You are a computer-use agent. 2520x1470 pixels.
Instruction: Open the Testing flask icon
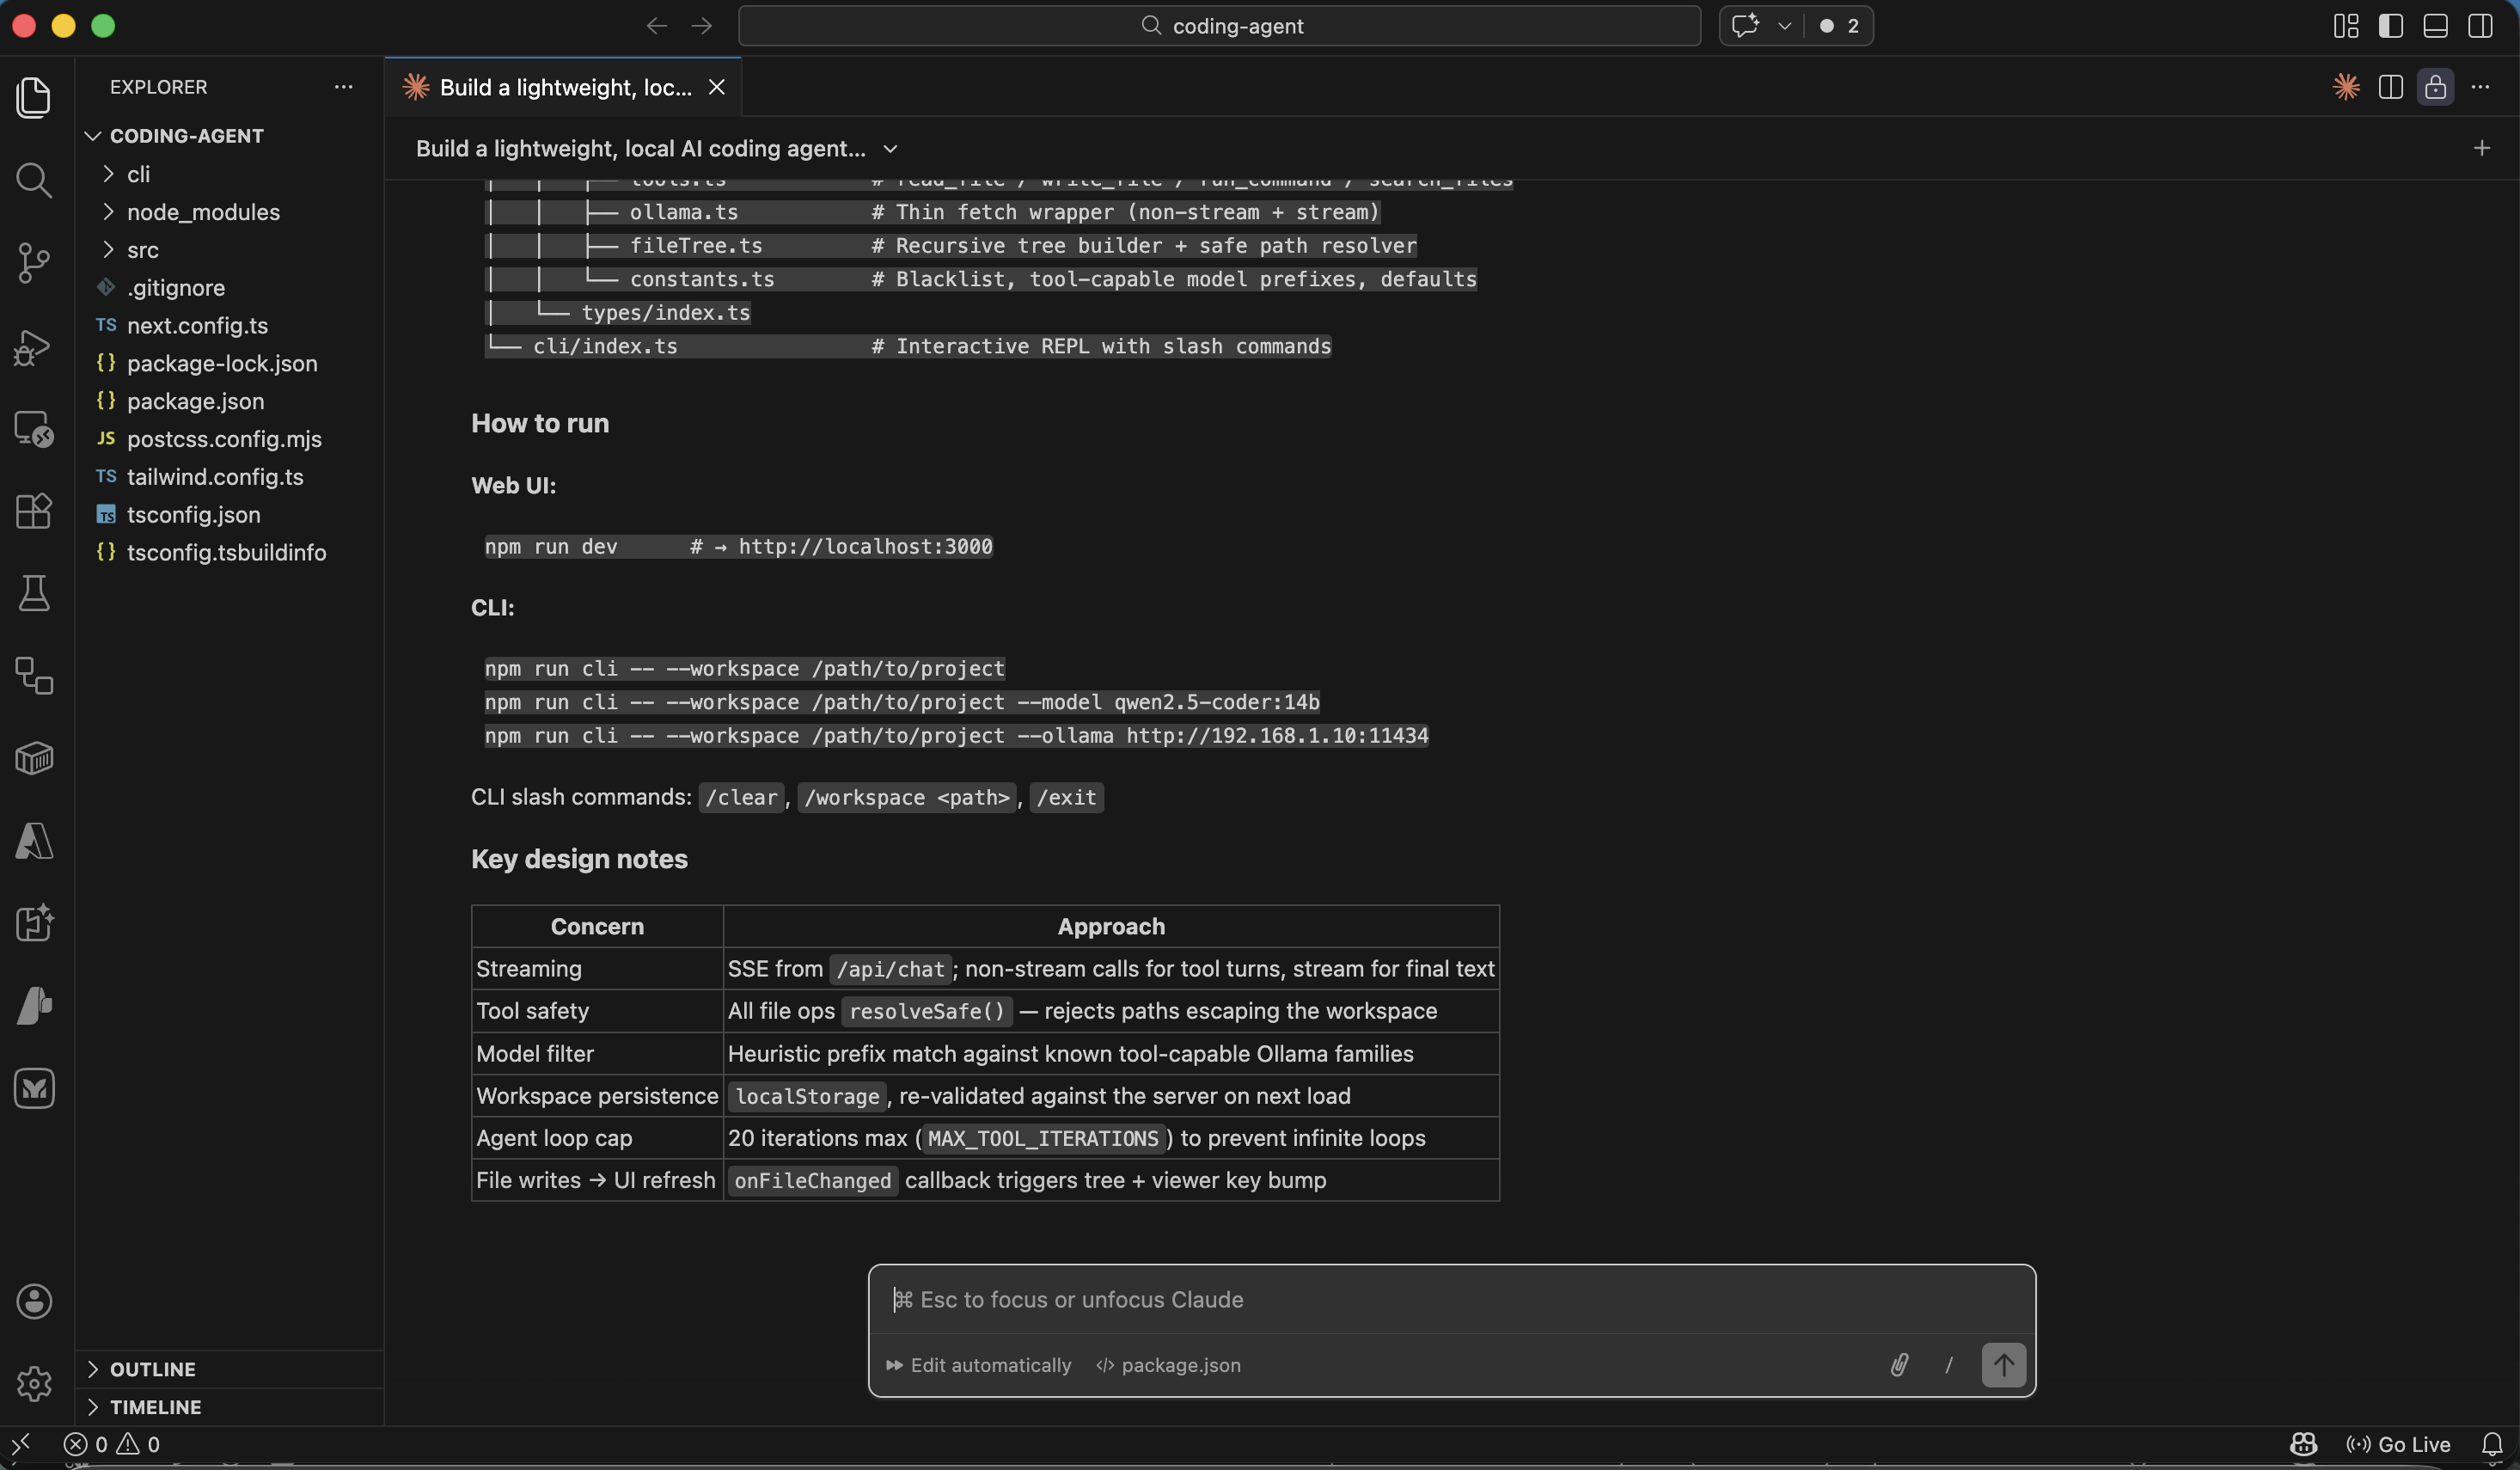(34, 593)
